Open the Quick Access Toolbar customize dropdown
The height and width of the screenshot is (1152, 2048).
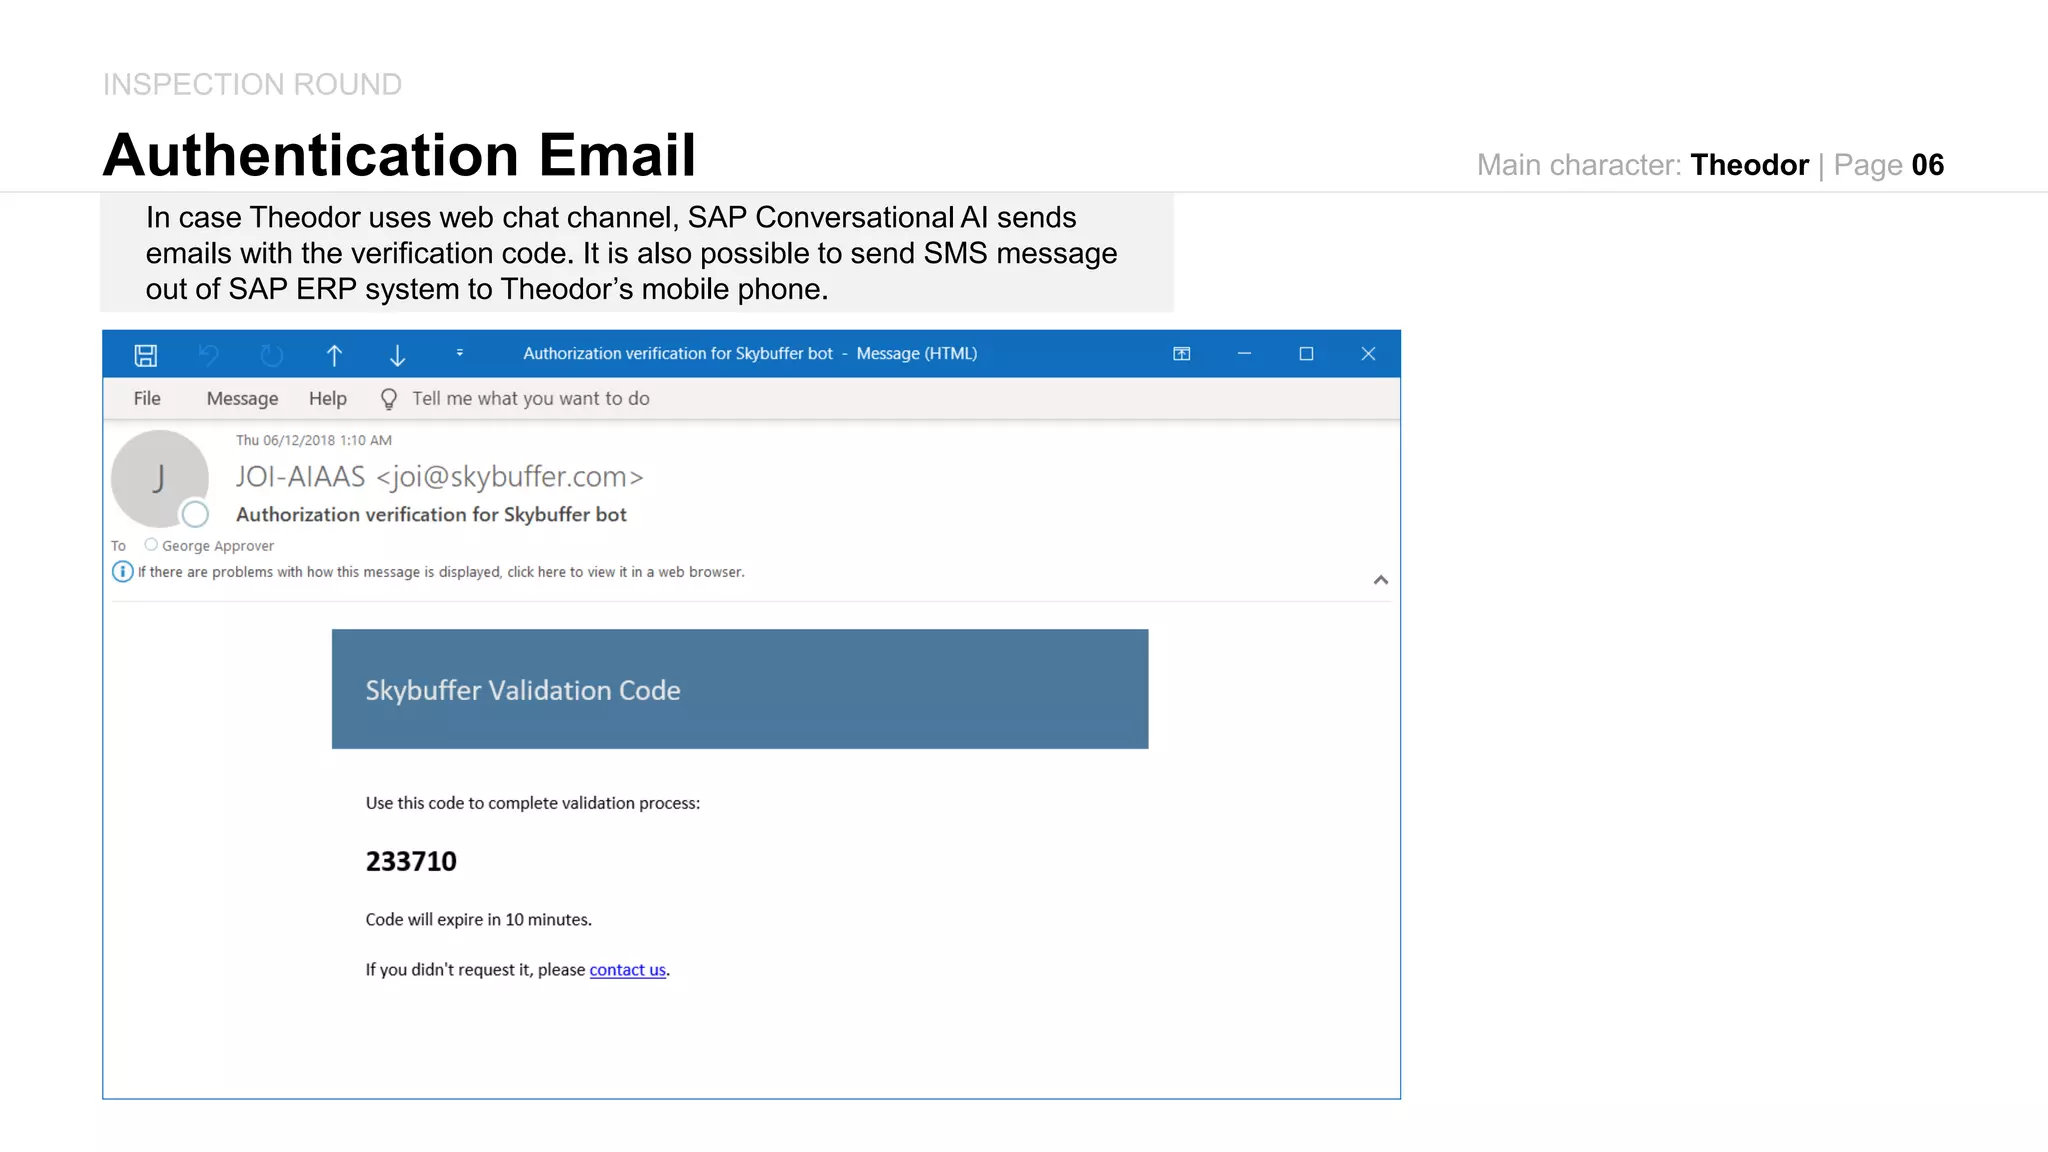[x=460, y=353]
